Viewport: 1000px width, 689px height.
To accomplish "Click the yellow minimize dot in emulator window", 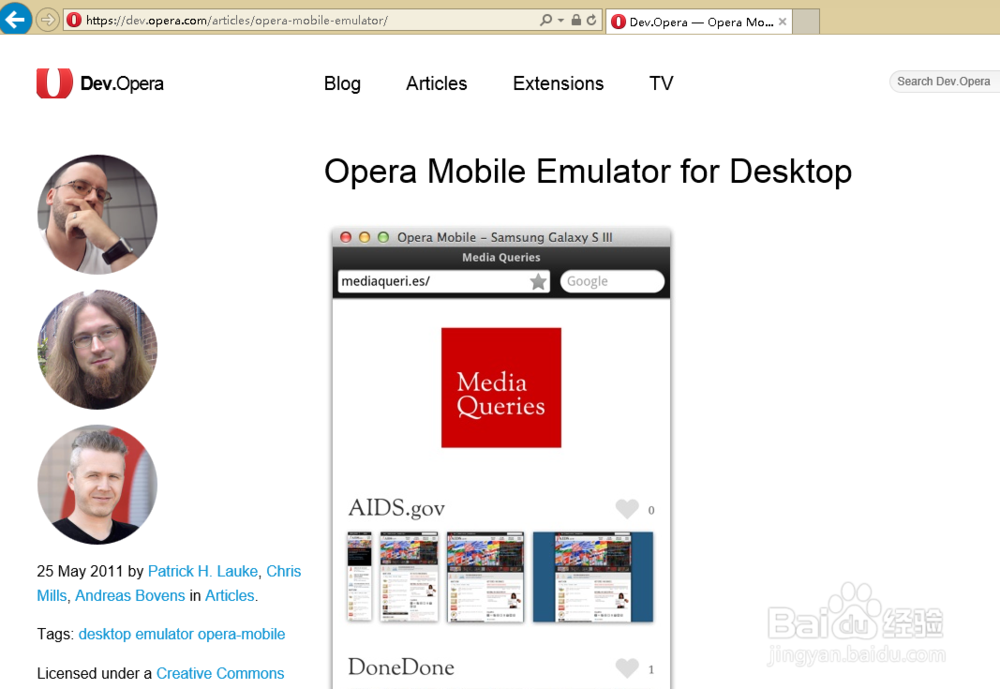I will (364, 237).
